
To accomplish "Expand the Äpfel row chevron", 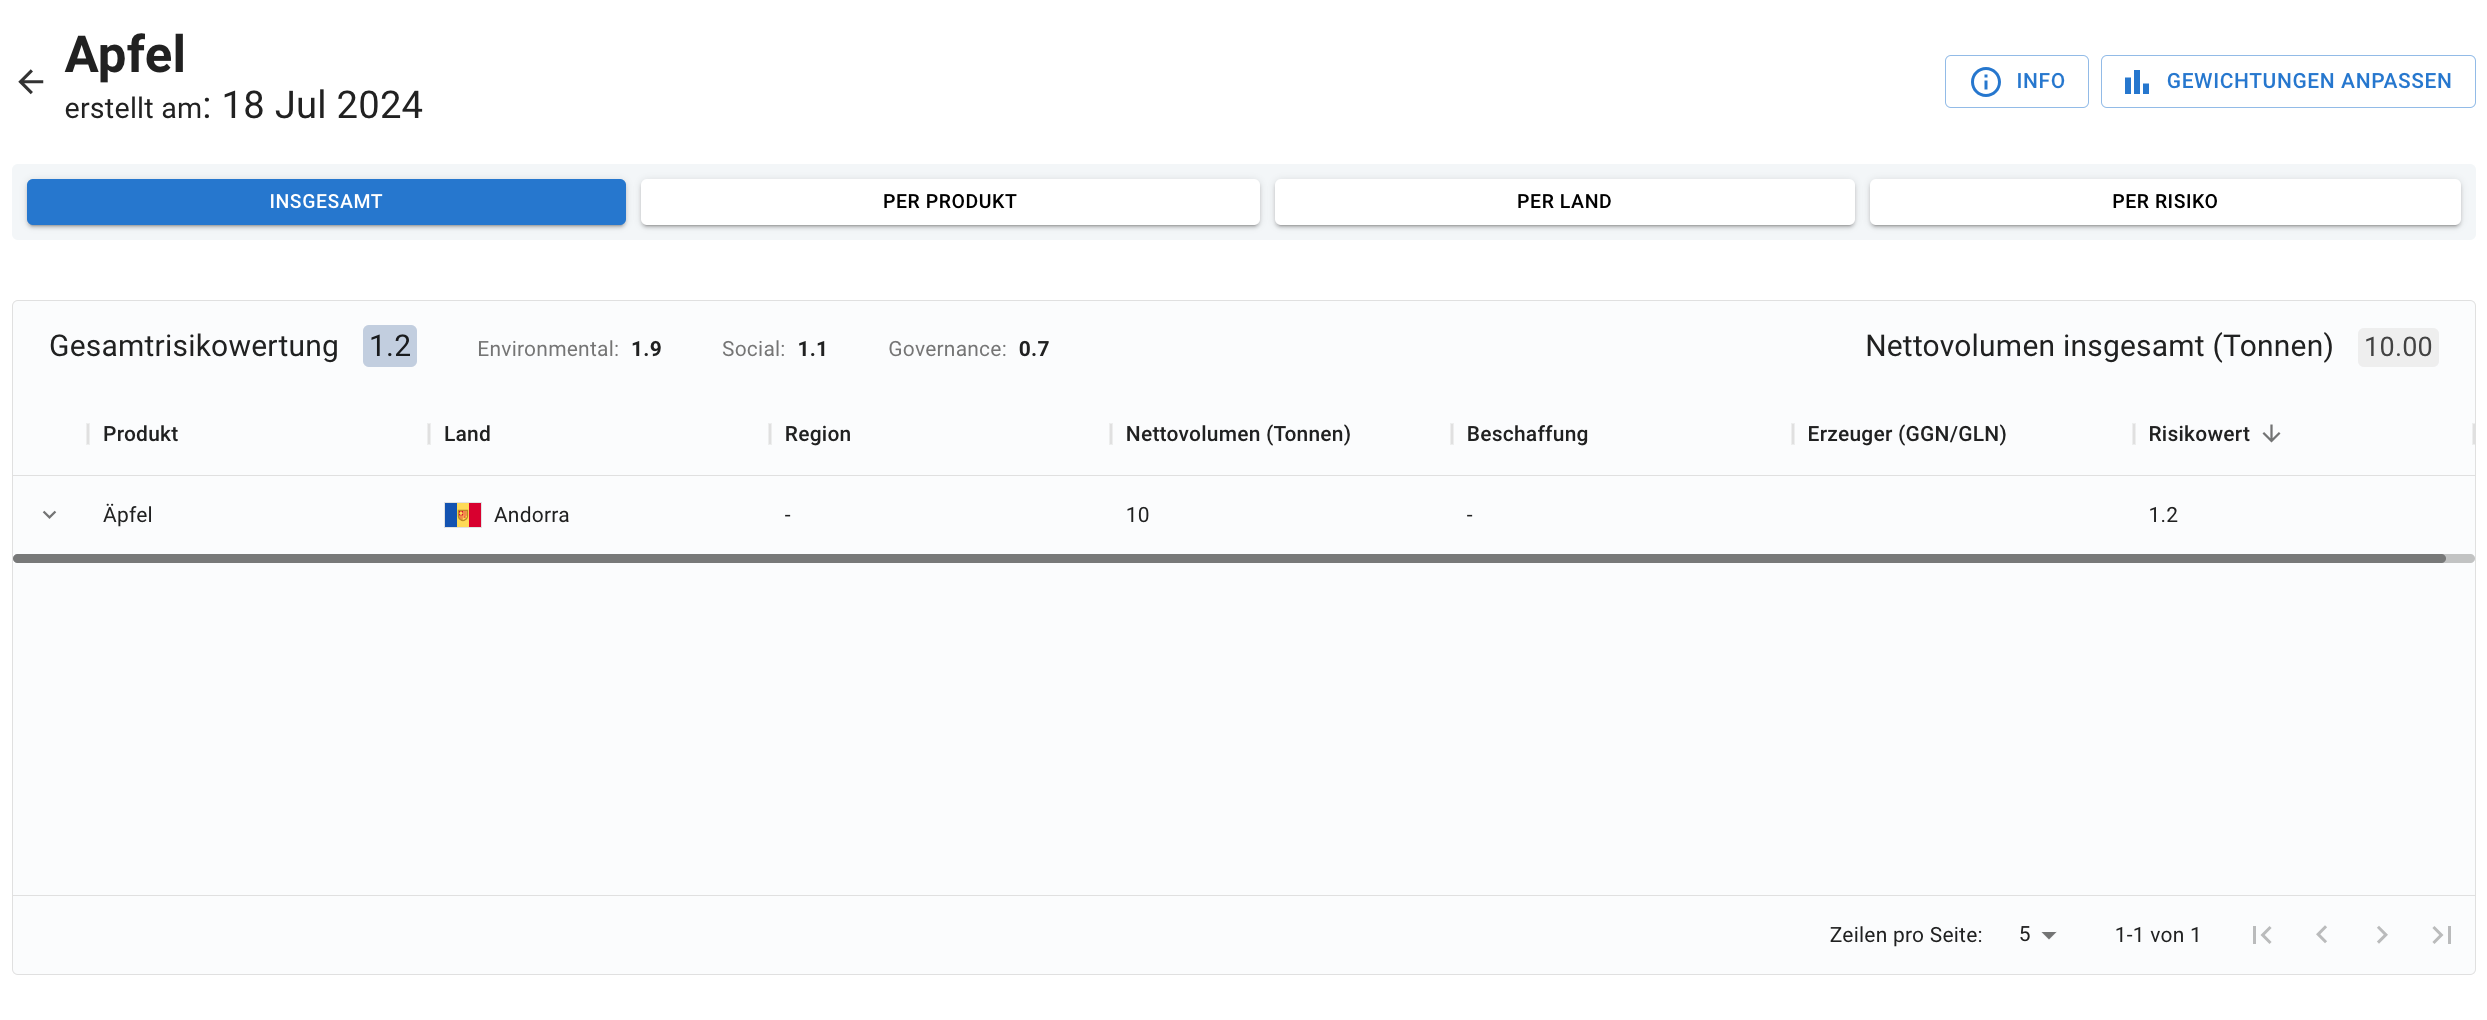I will click(49, 515).
